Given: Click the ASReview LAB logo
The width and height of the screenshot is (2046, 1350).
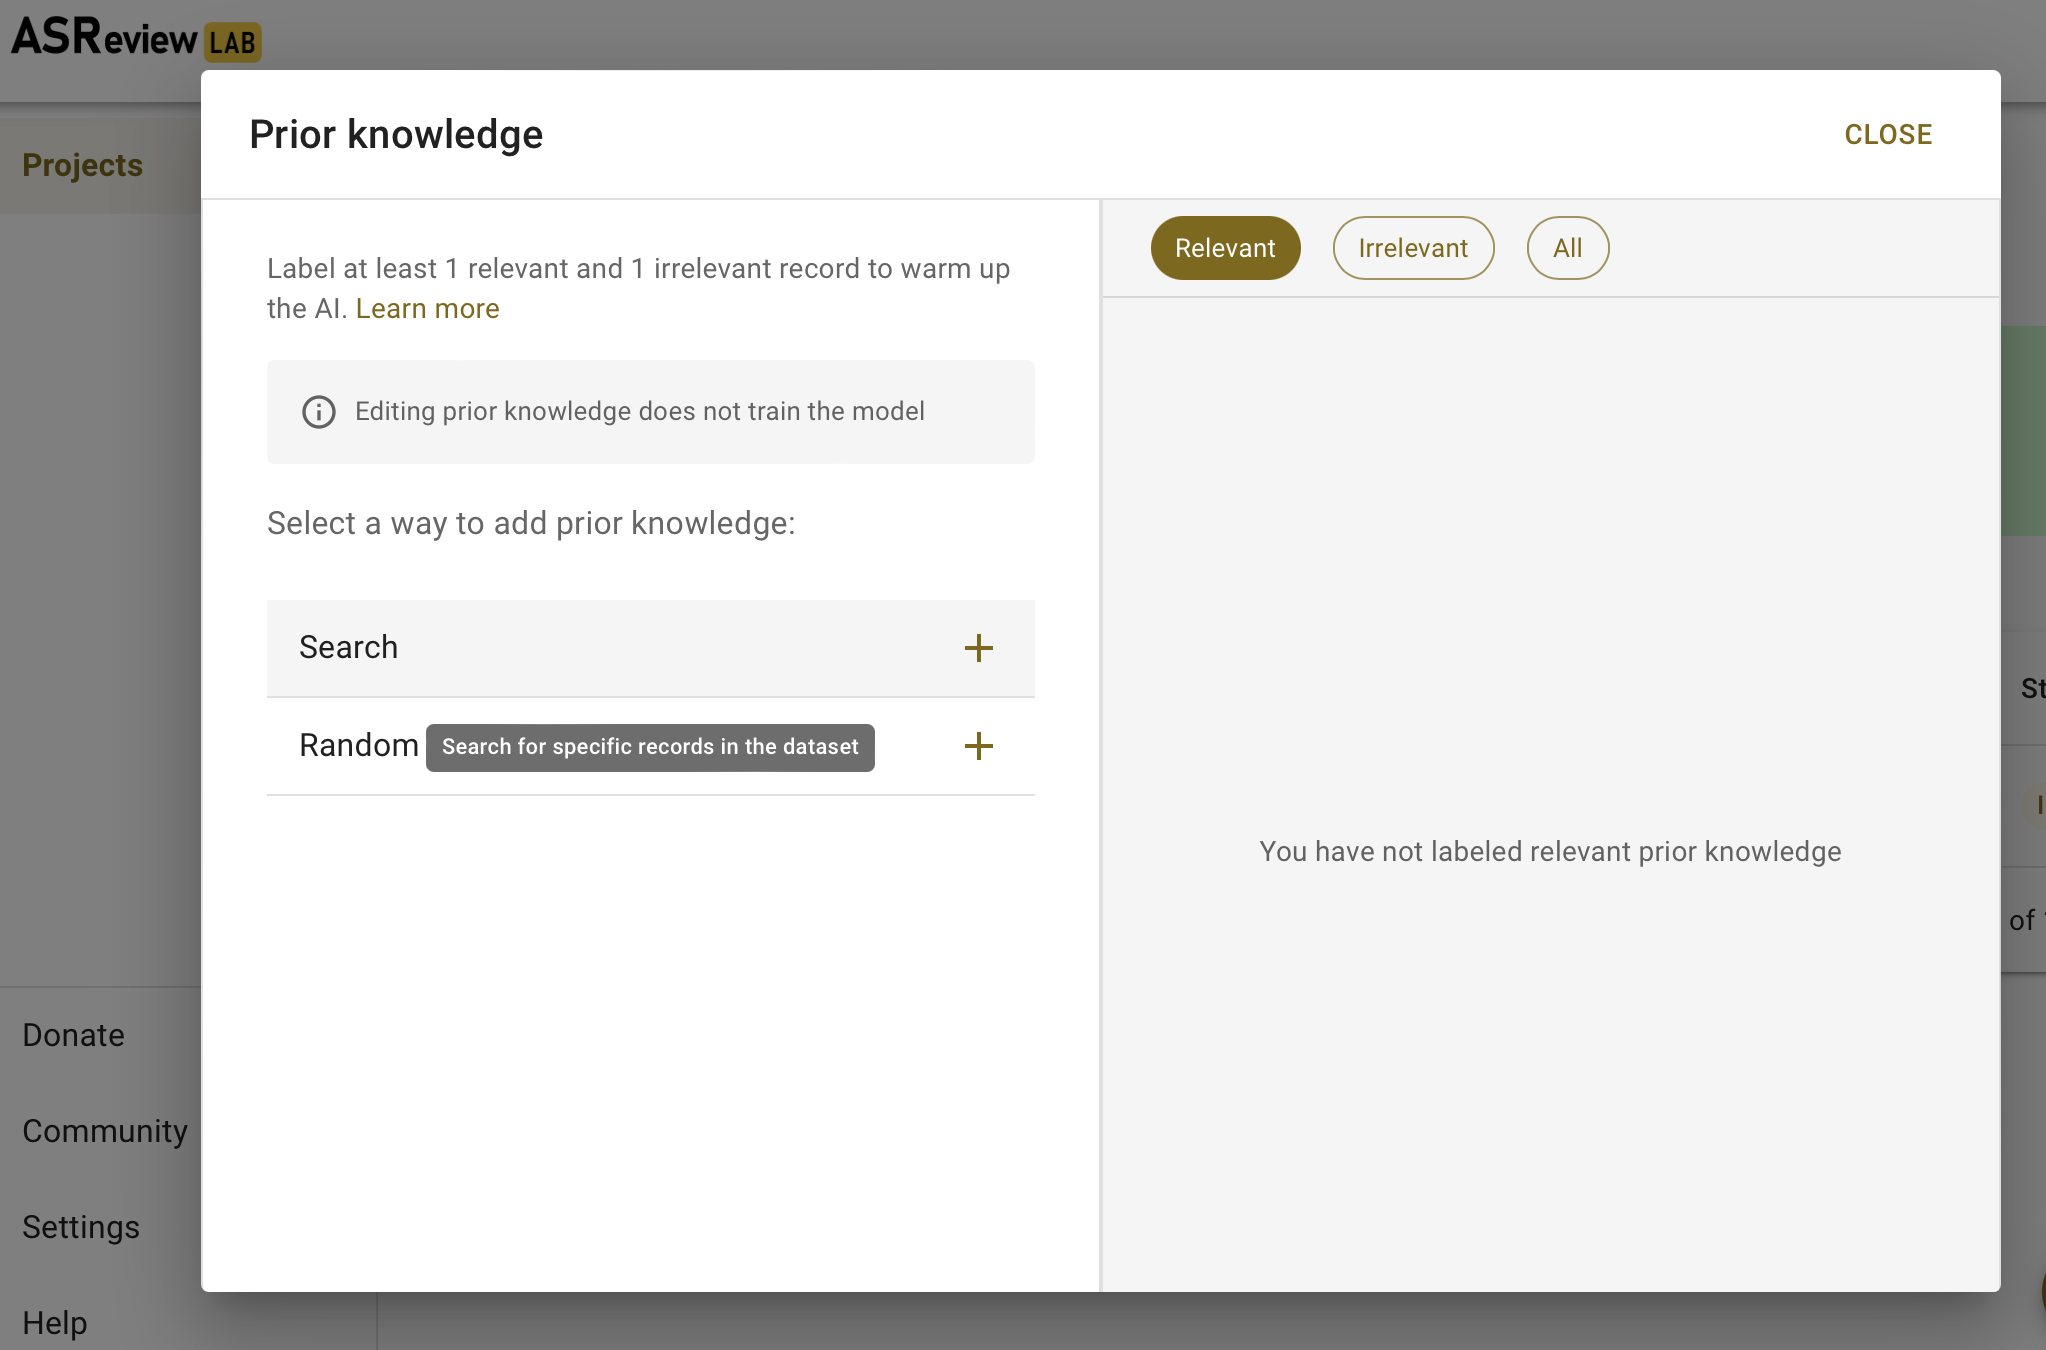Looking at the screenshot, I should tap(104, 38).
